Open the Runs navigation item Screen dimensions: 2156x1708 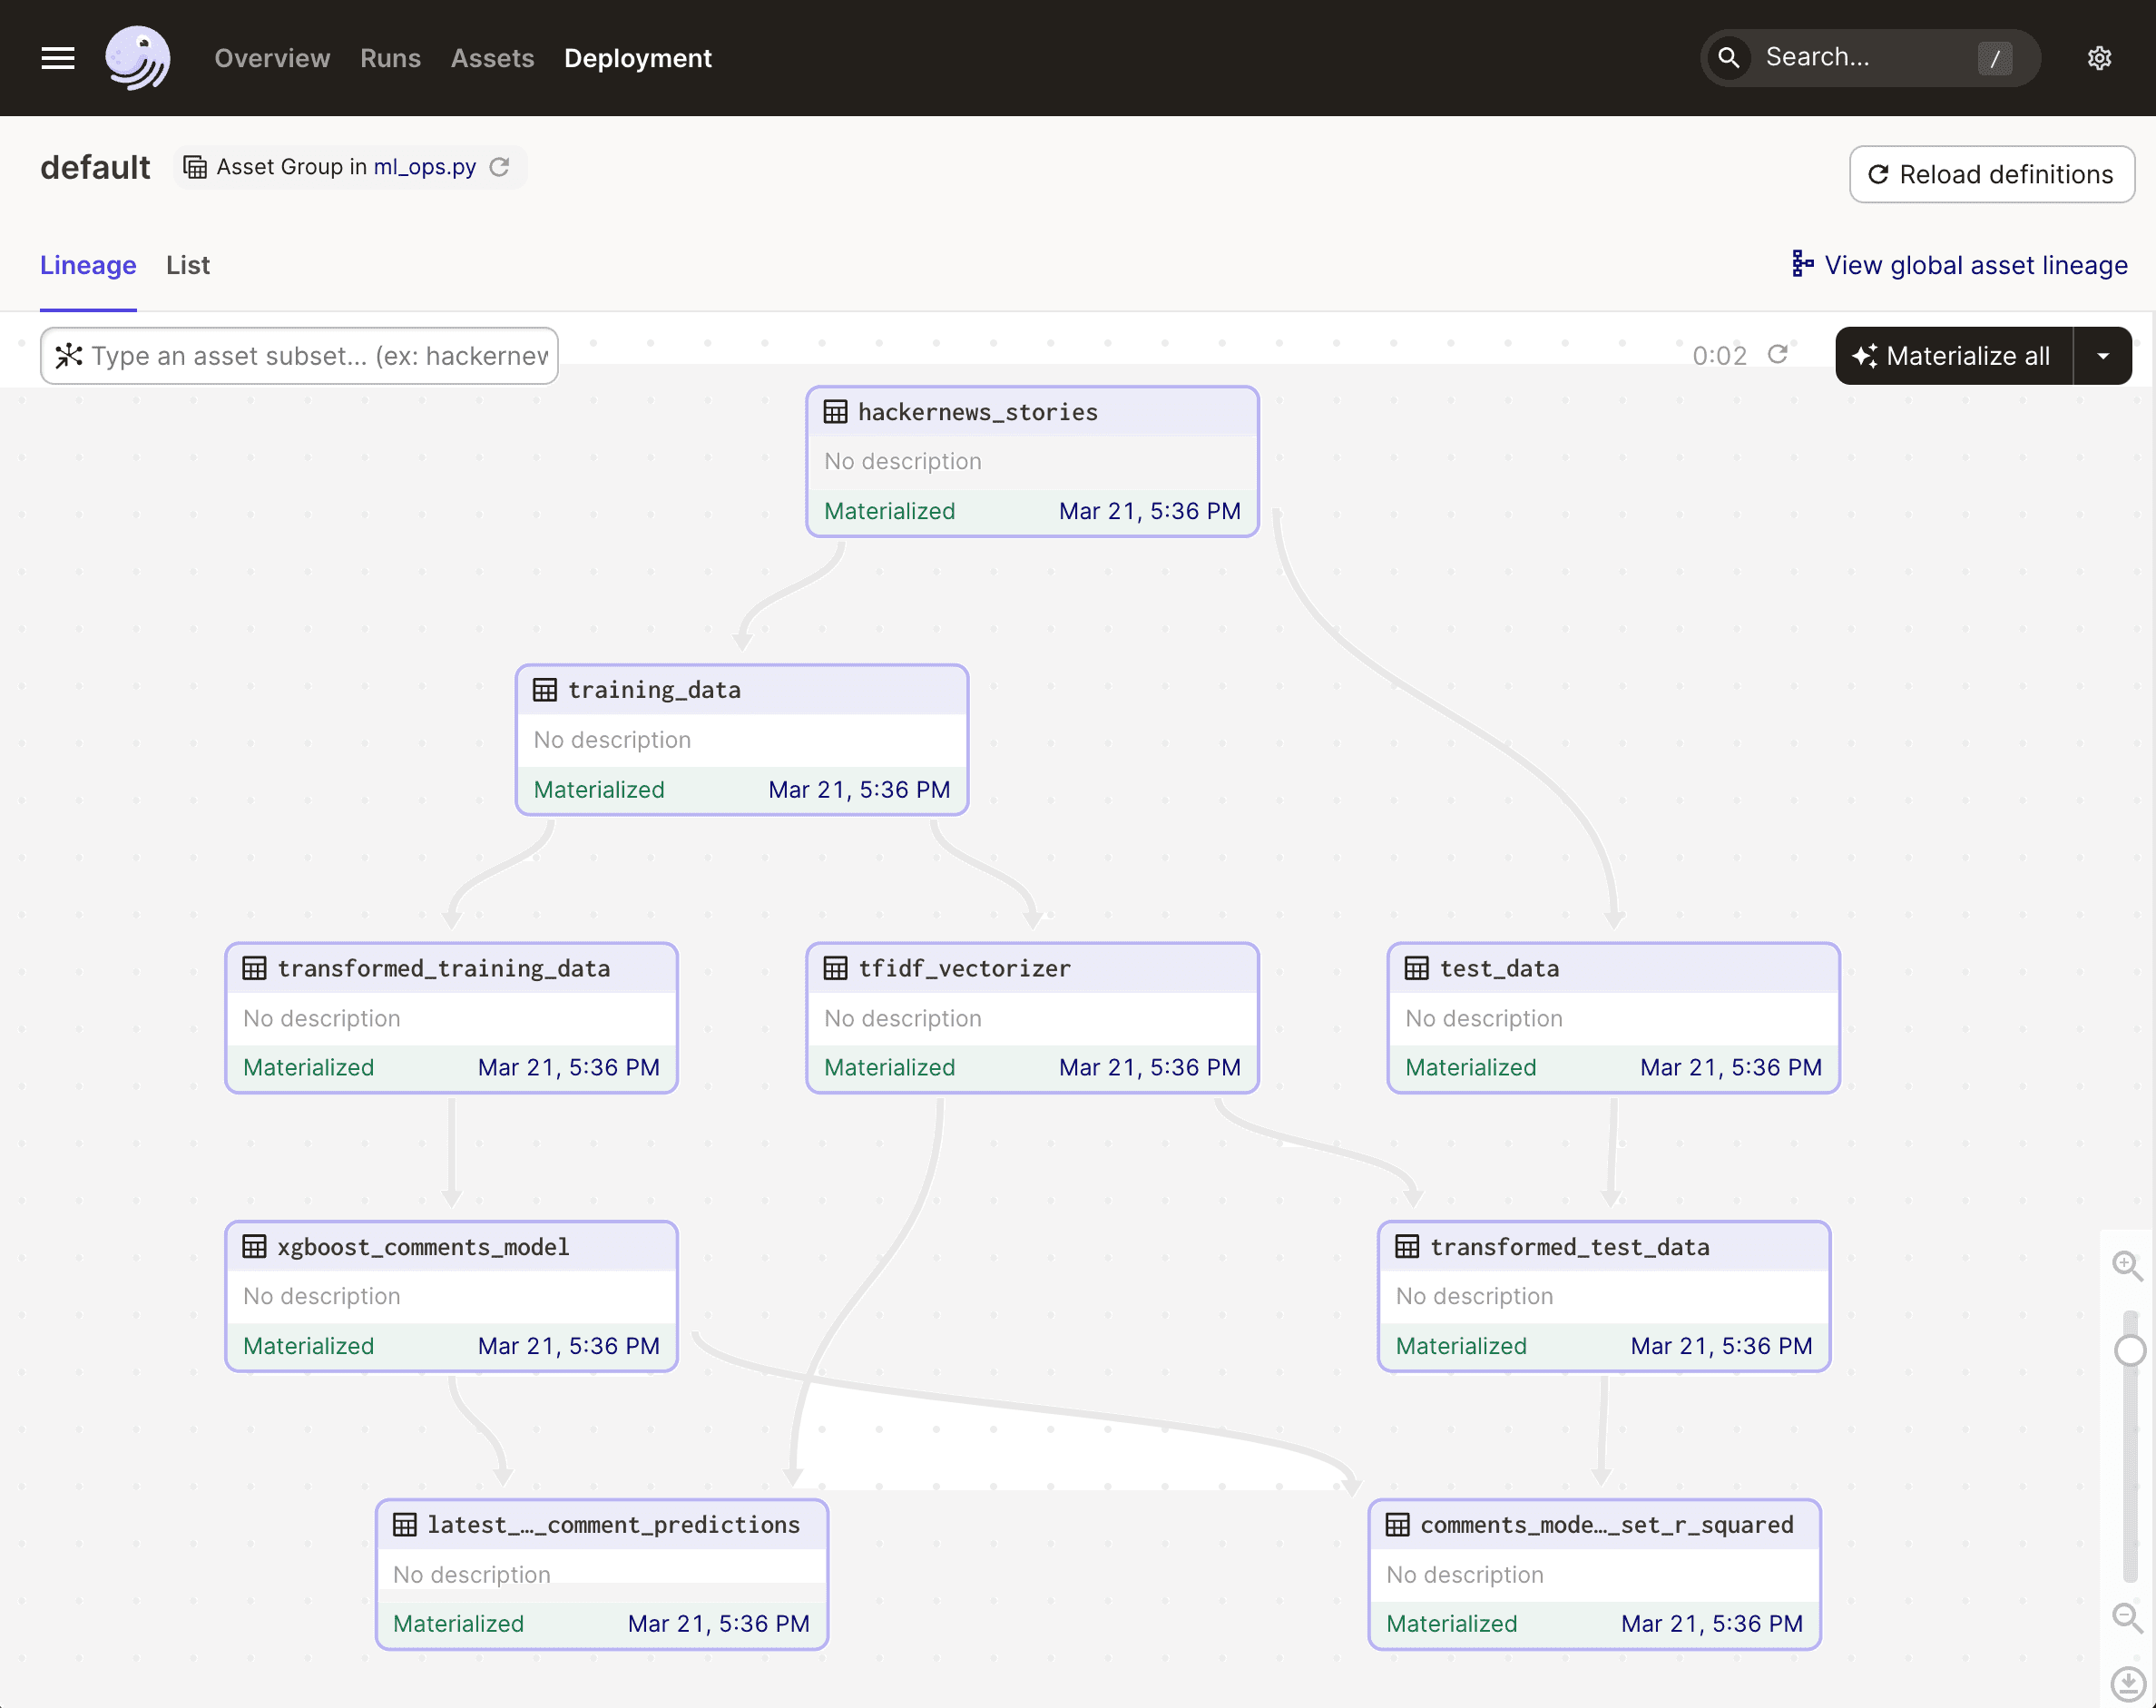[390, 58]
